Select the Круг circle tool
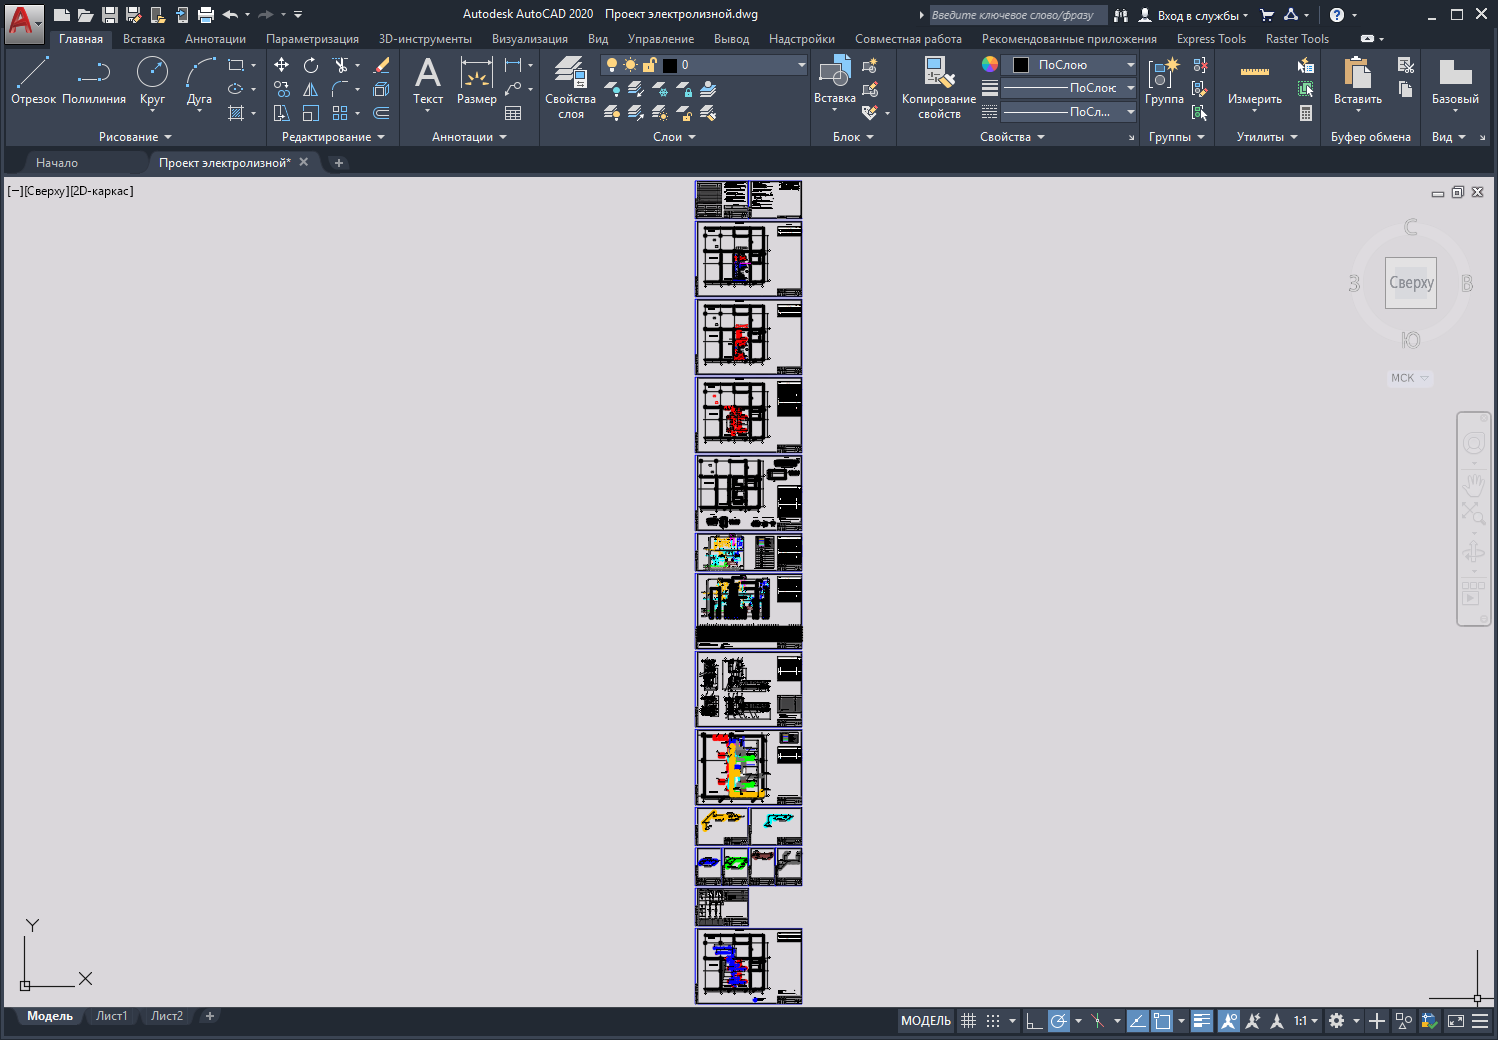The height and width of the screenshot is (1040, 1498). coord(152,81)
